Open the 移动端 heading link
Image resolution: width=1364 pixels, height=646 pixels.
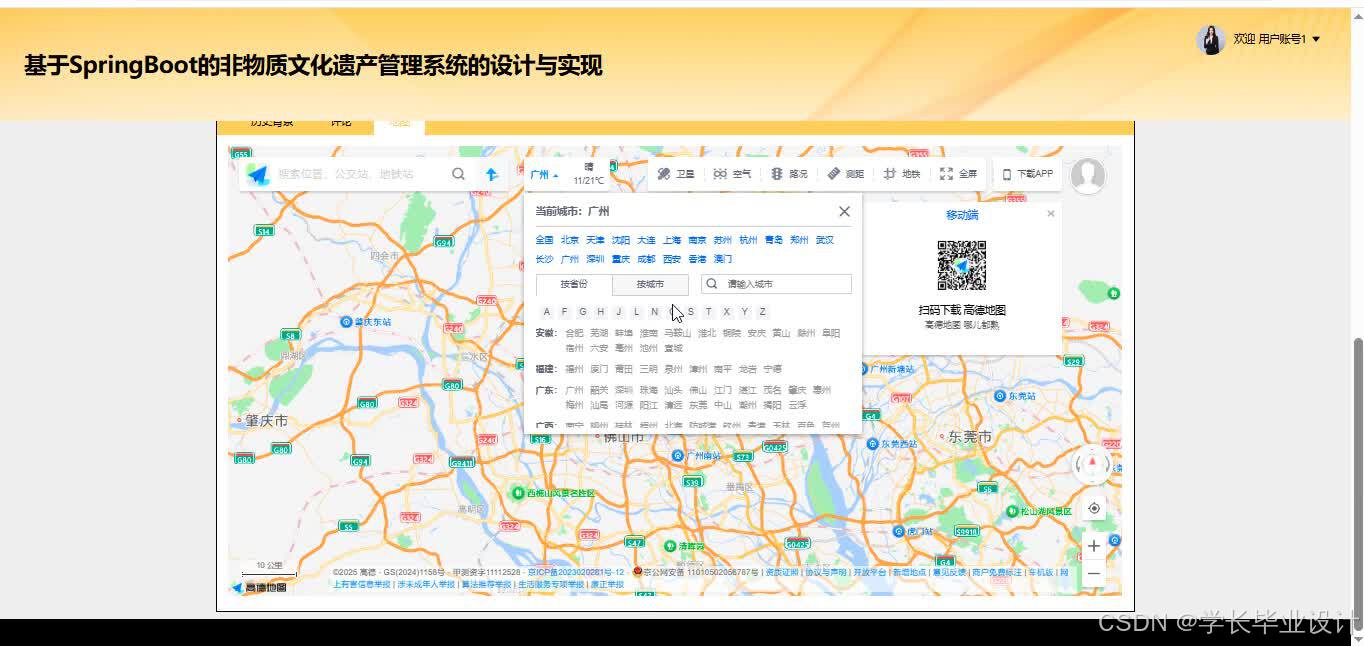(962, 215)
